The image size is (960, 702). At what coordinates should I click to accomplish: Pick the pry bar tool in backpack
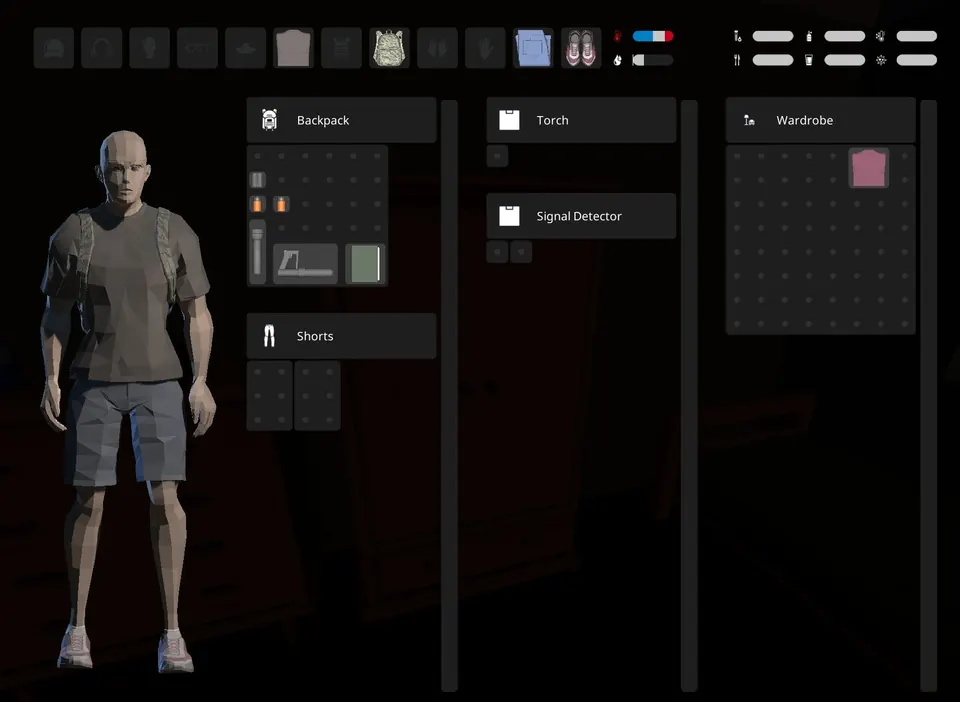[x=306, y=264]
